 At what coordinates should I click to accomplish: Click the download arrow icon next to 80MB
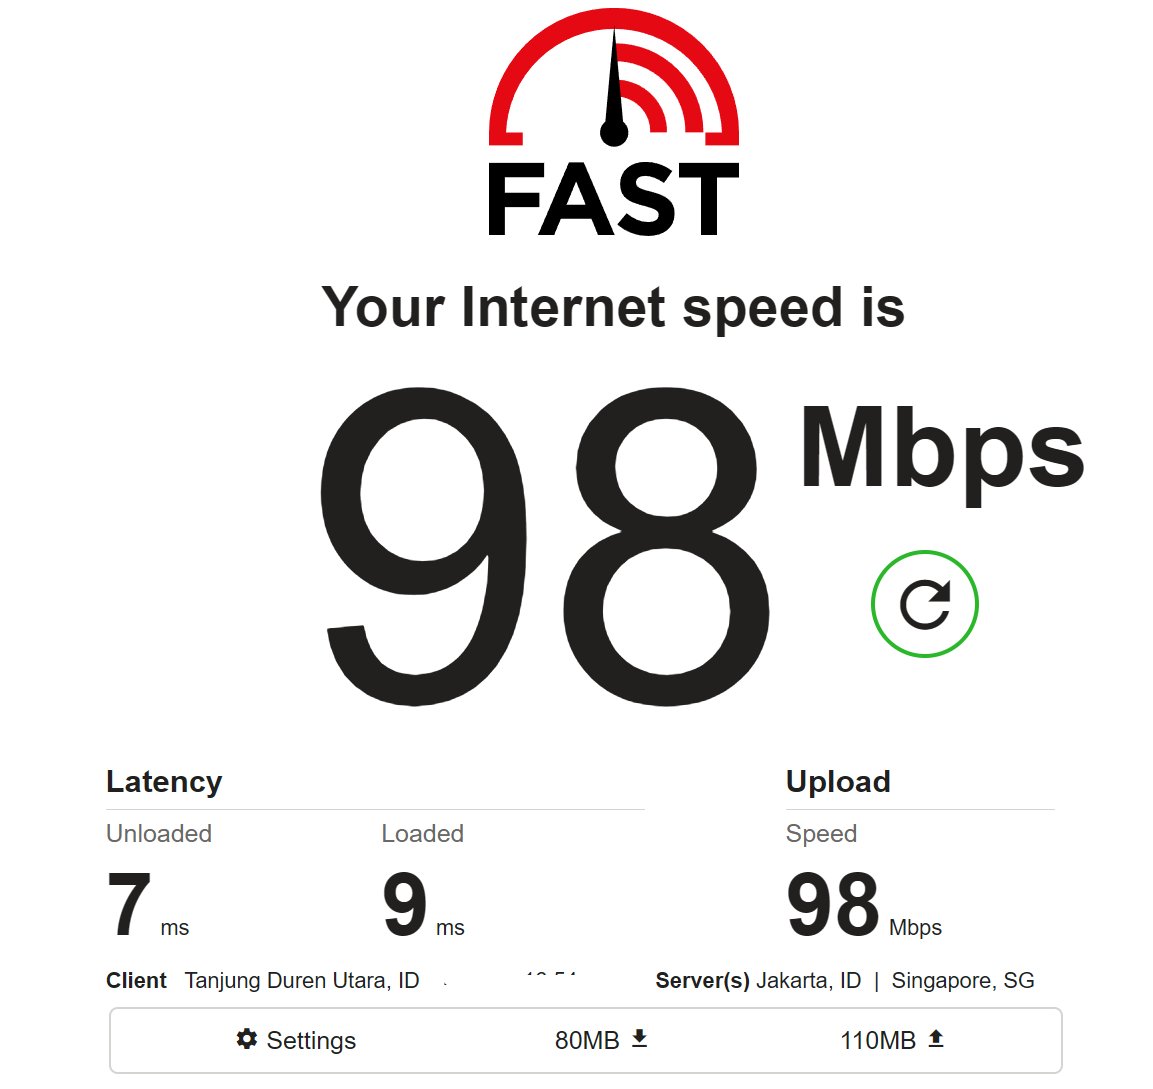[640, 1038]
